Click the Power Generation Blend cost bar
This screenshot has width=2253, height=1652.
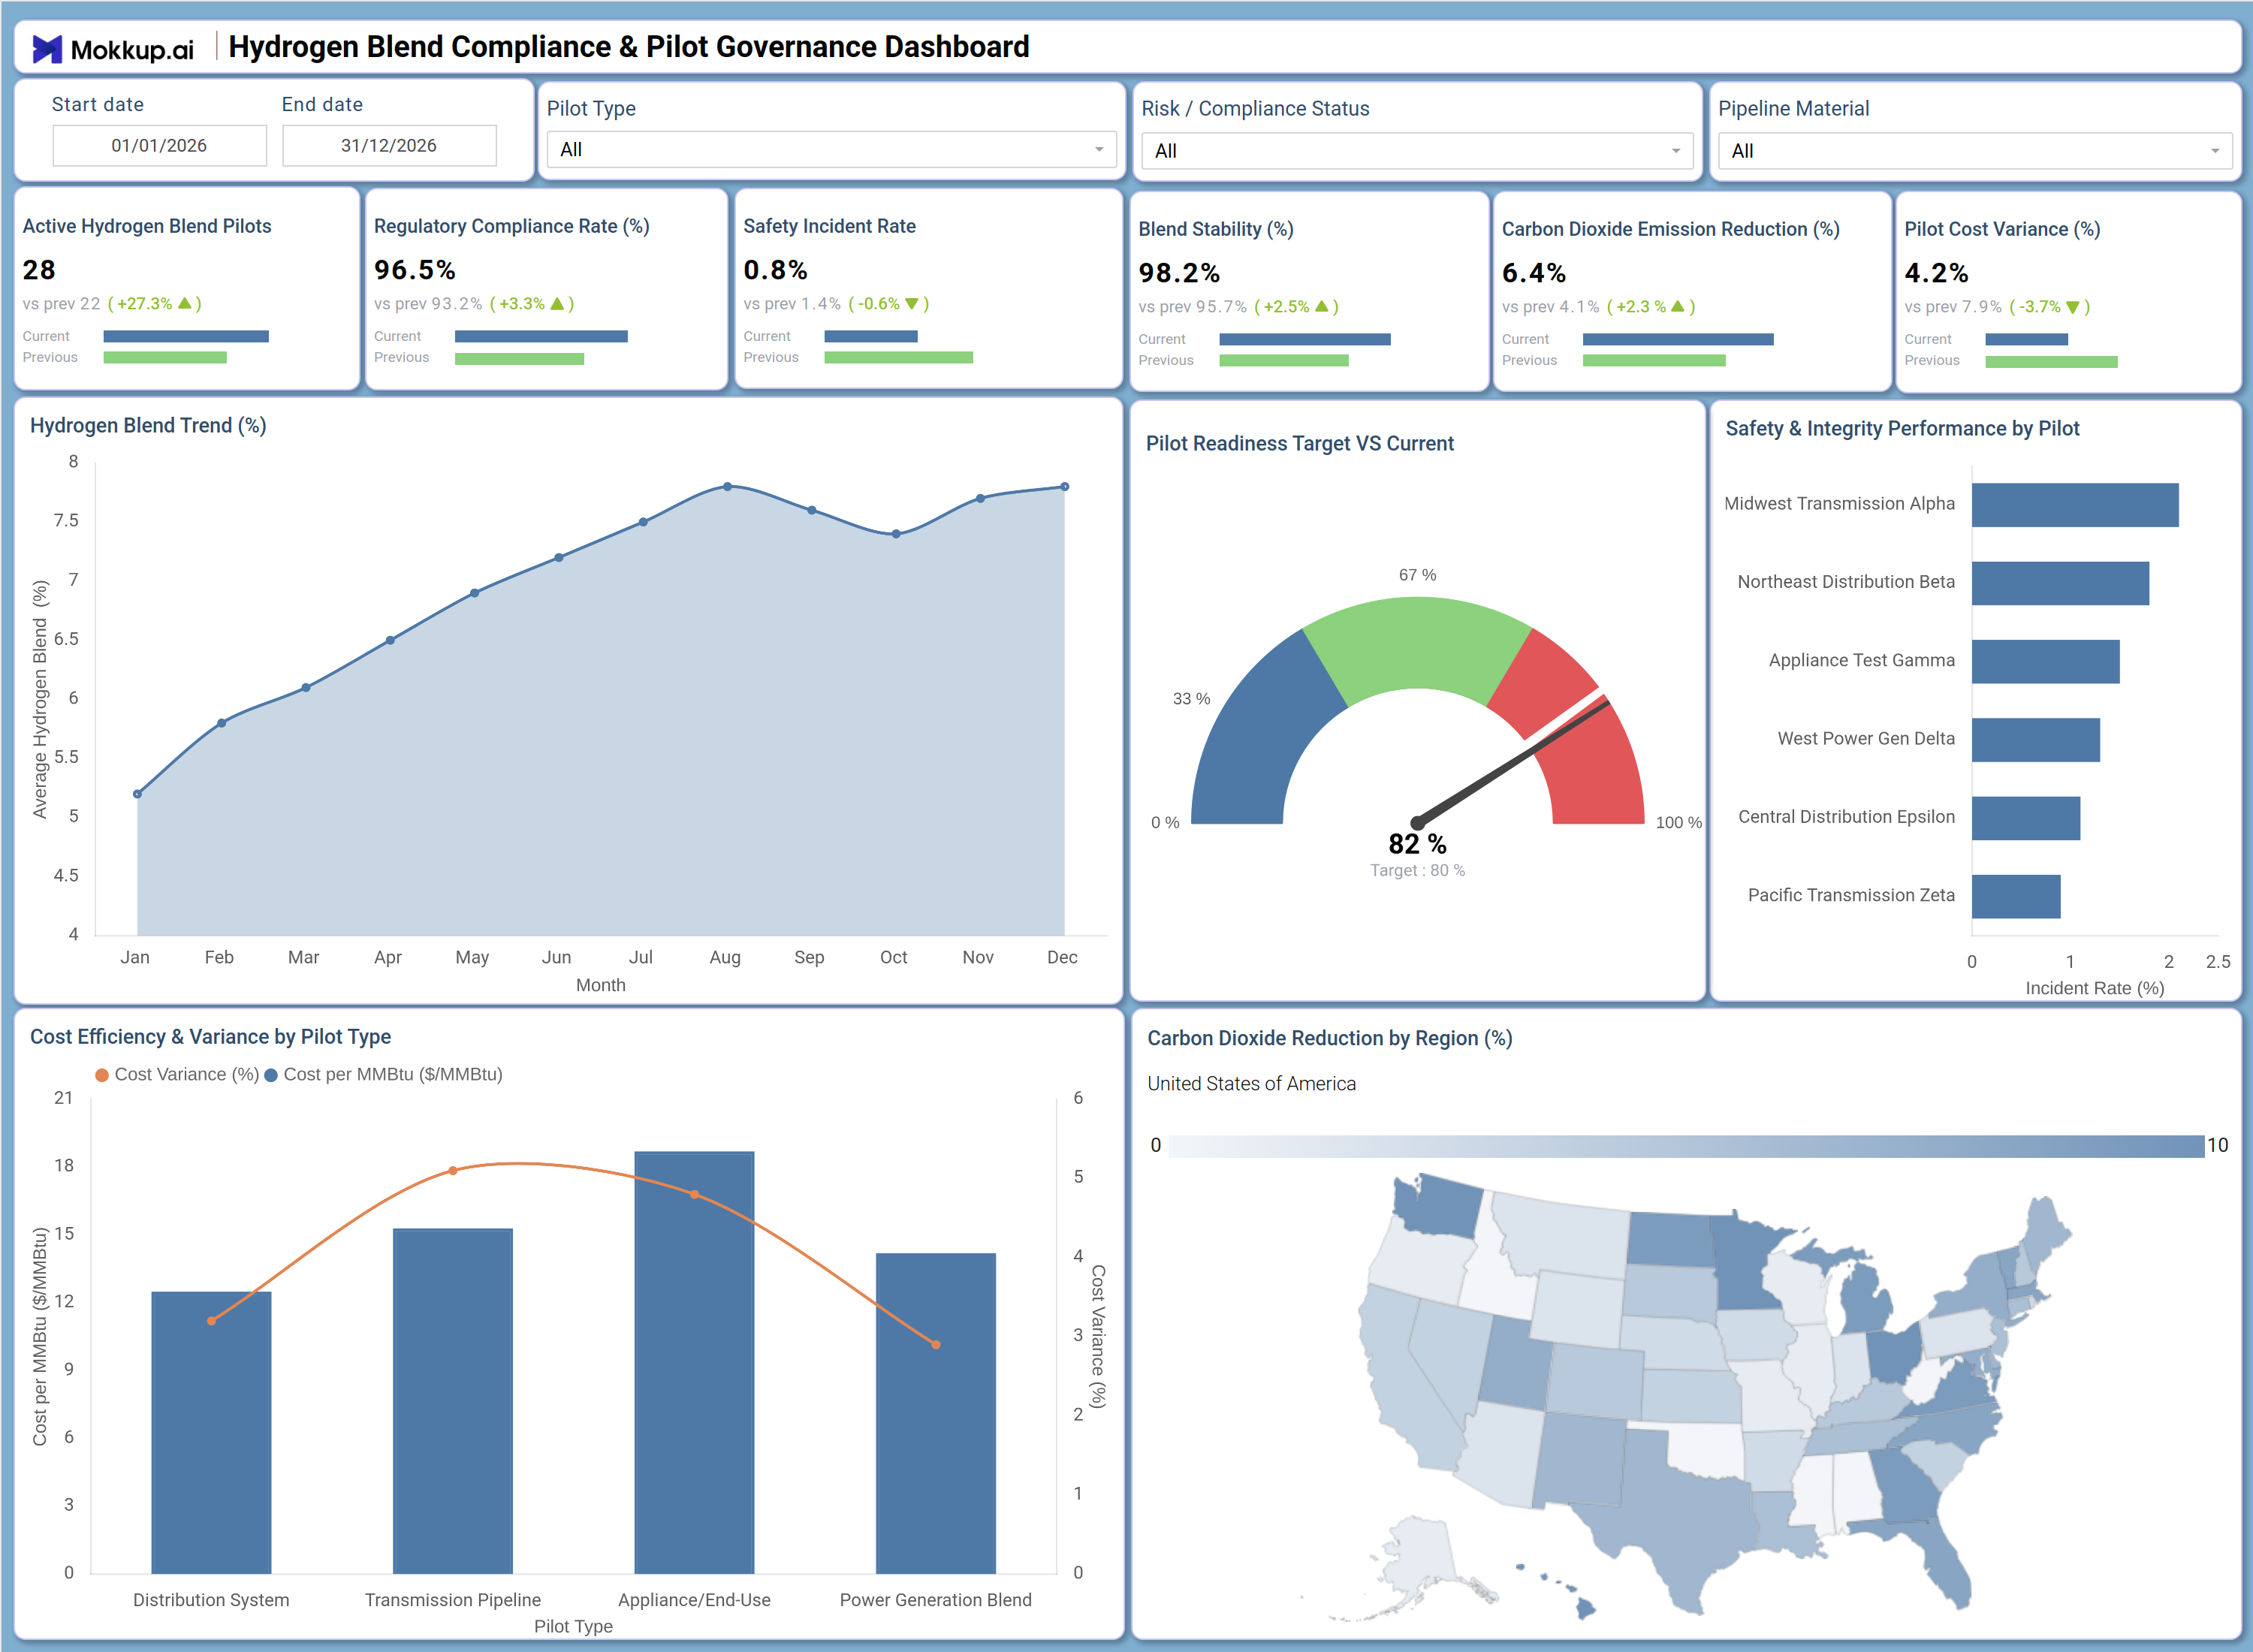[935, 1414]
